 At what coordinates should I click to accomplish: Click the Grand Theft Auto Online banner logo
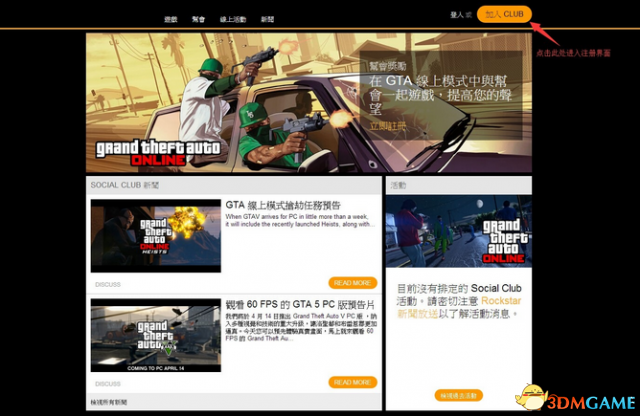pos(149,152)
